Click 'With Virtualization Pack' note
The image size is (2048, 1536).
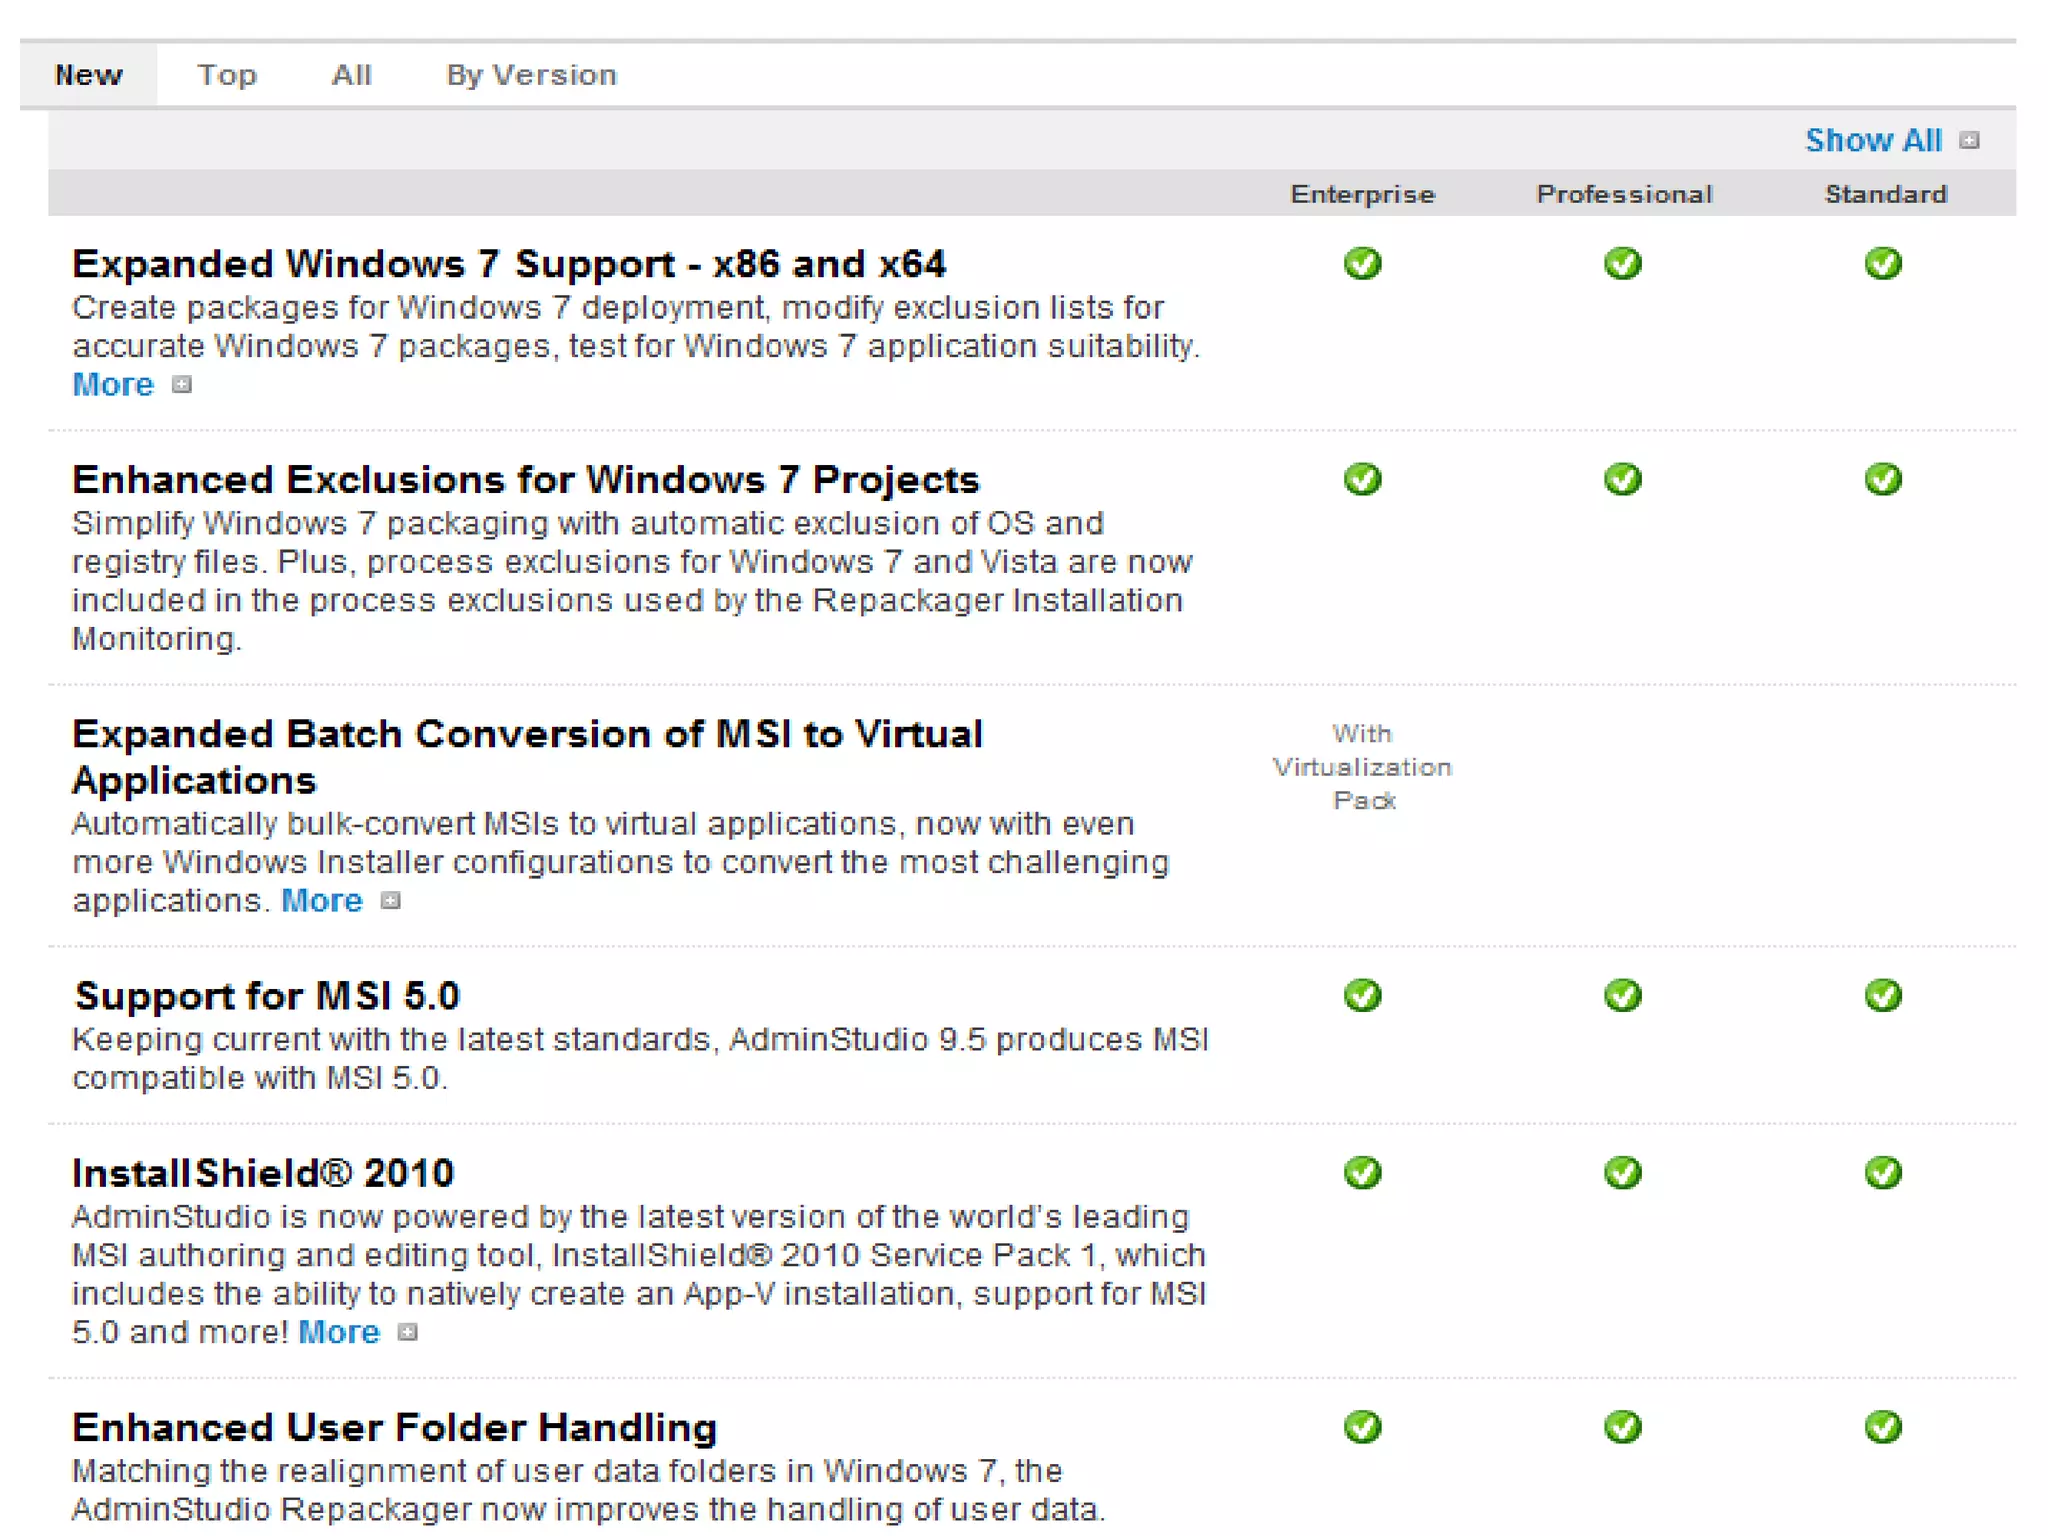(1362, 767)
